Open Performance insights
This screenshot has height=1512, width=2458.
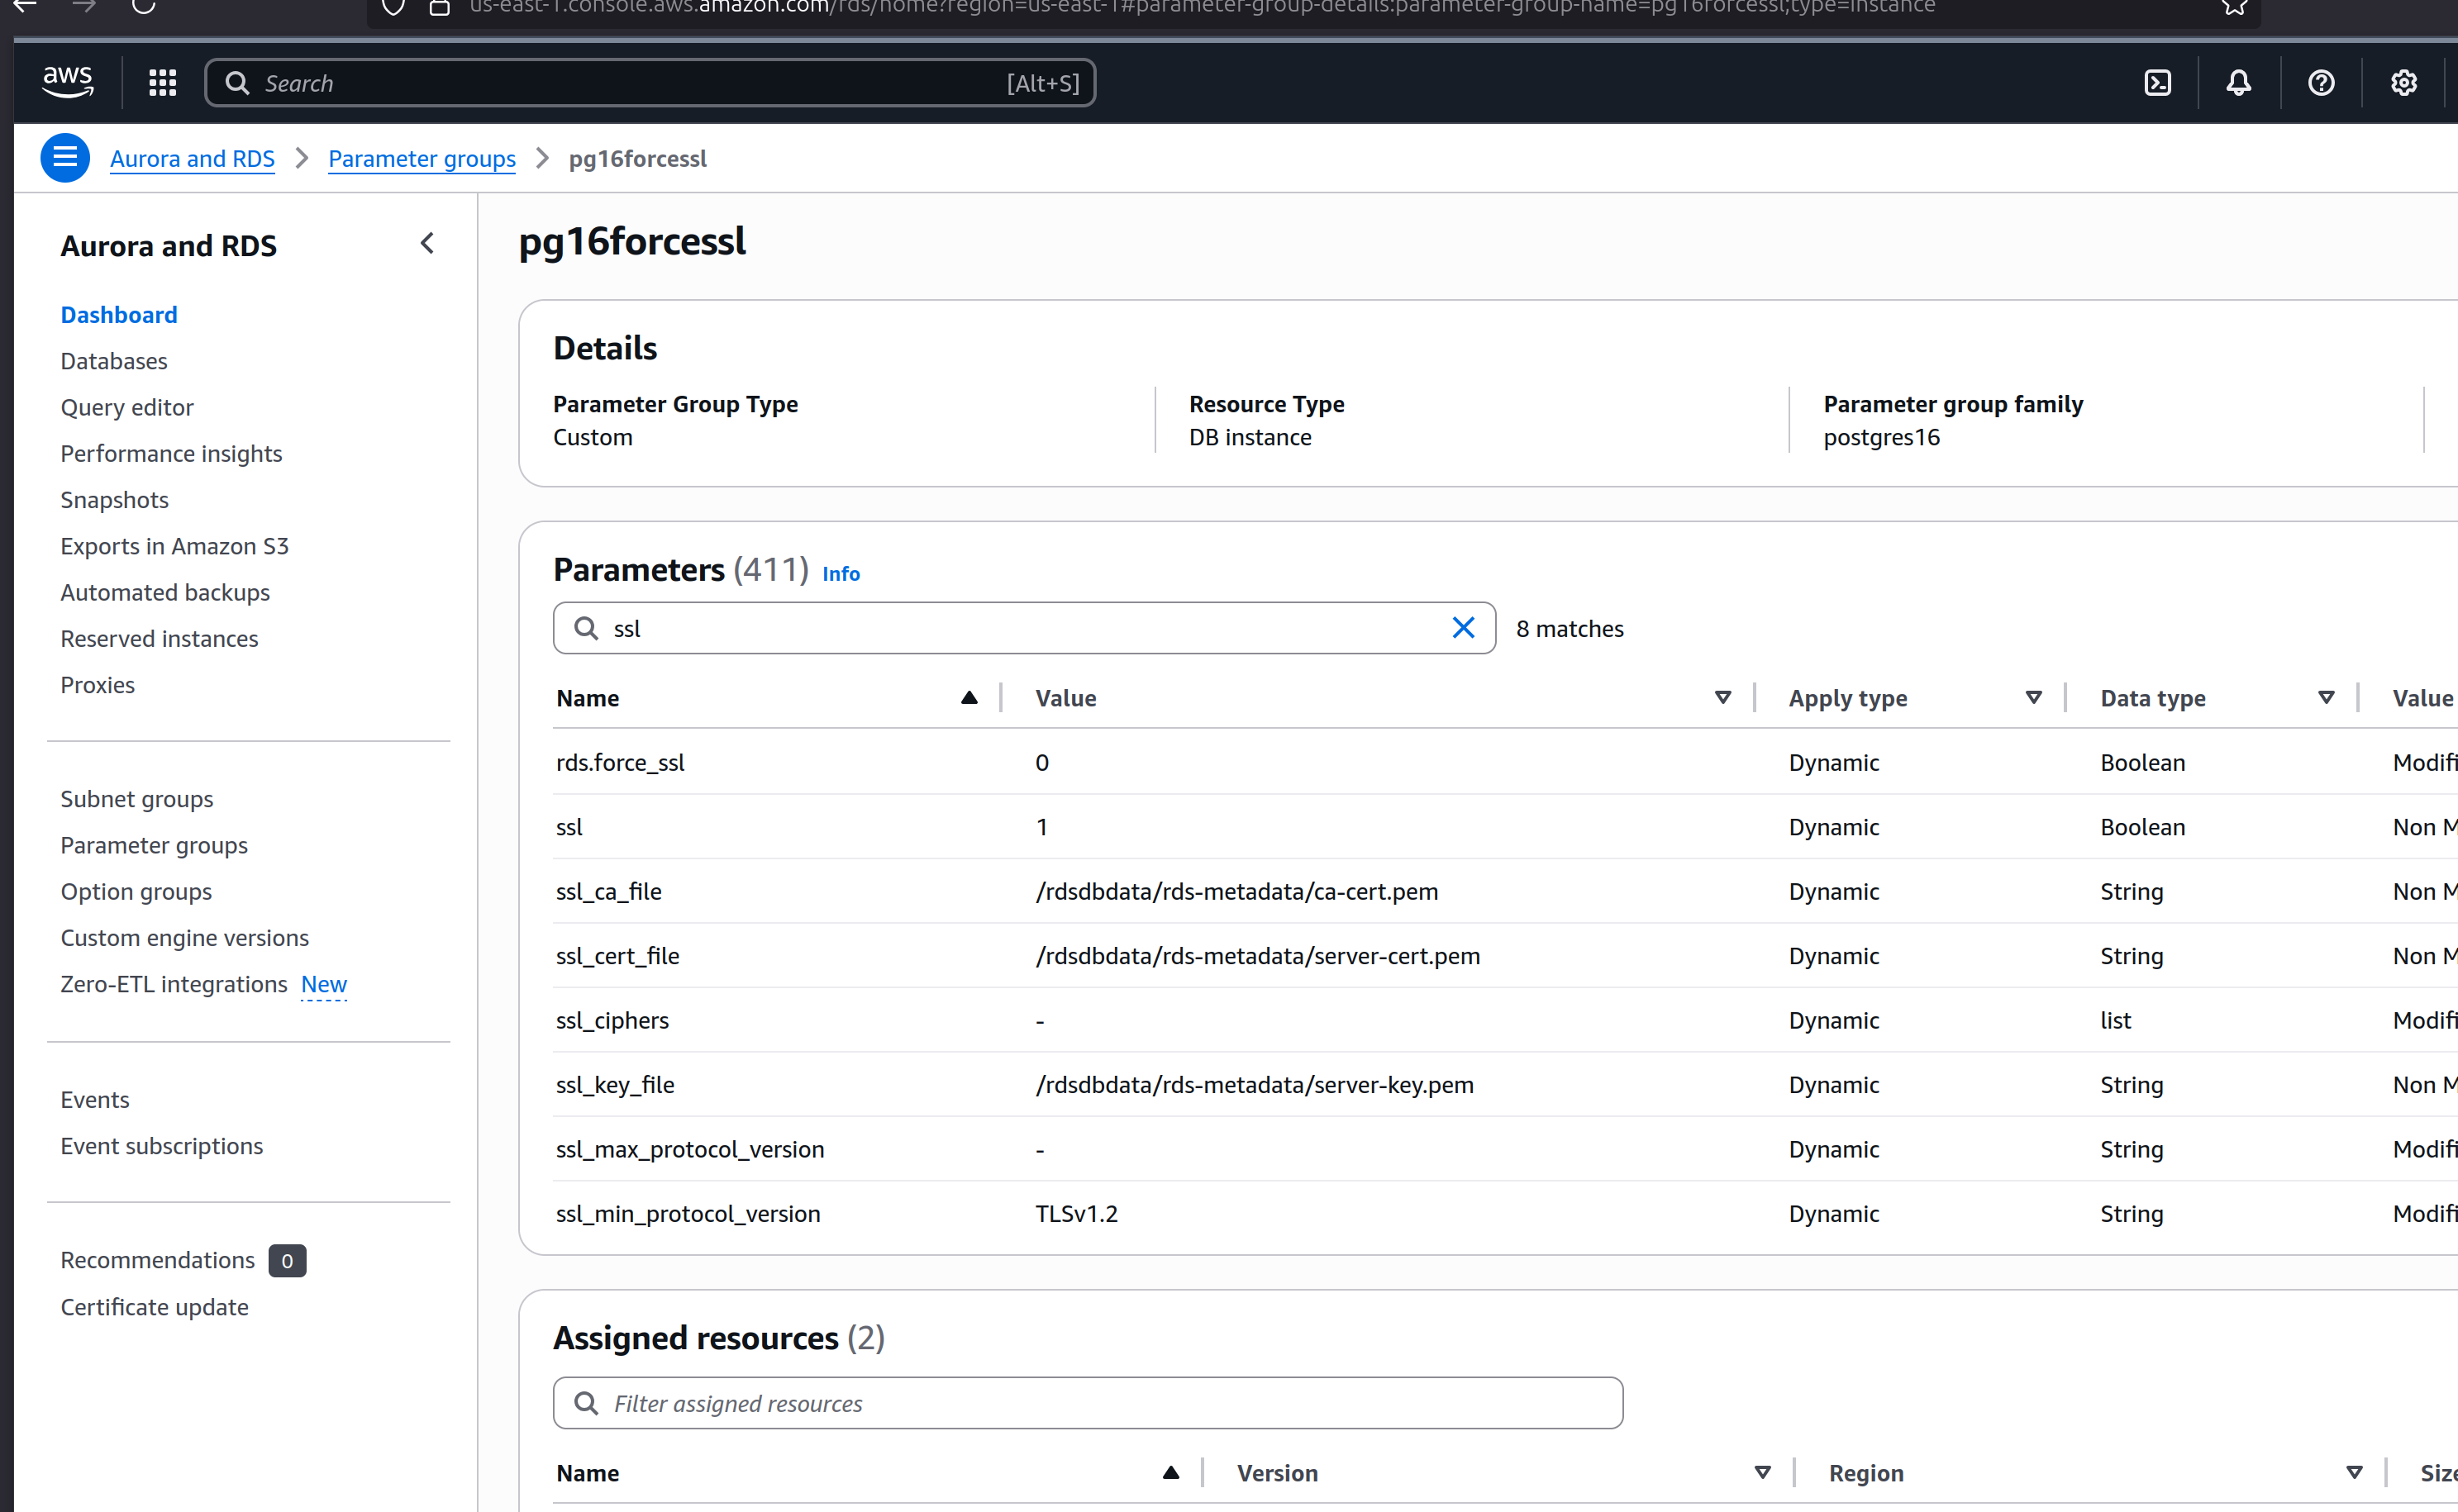(171, 453)
